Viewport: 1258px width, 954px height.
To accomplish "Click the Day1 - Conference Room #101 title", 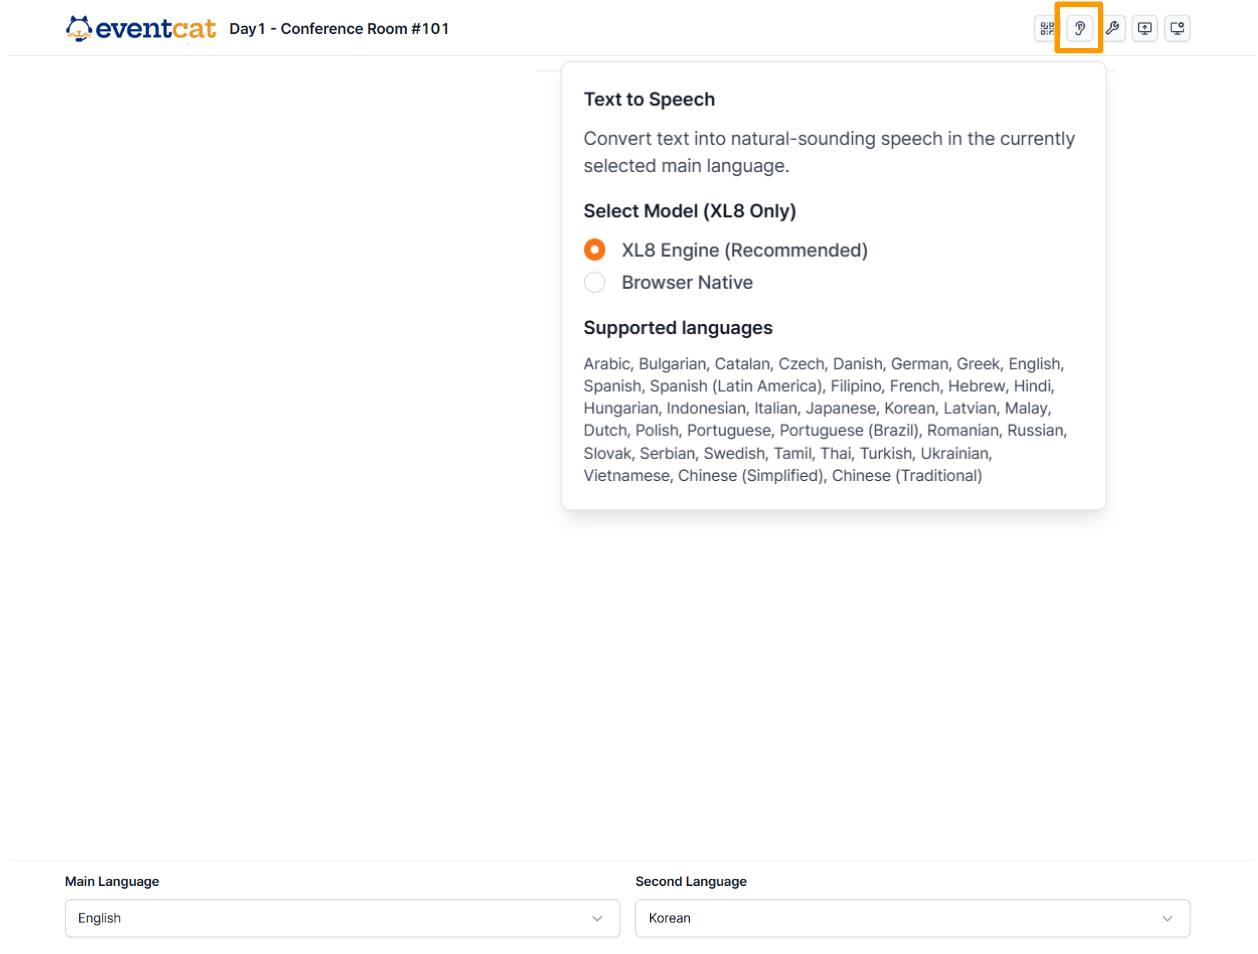I will pos(339,29).
